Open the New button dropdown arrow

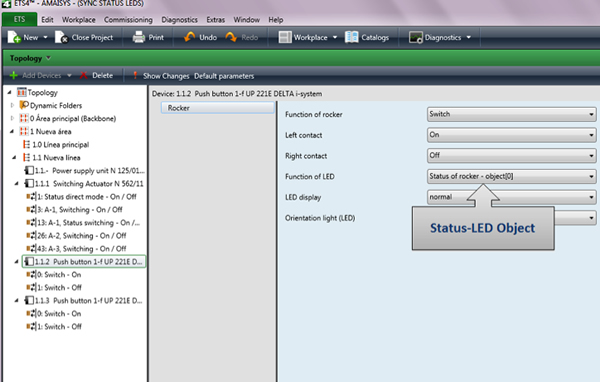[45, 38]
